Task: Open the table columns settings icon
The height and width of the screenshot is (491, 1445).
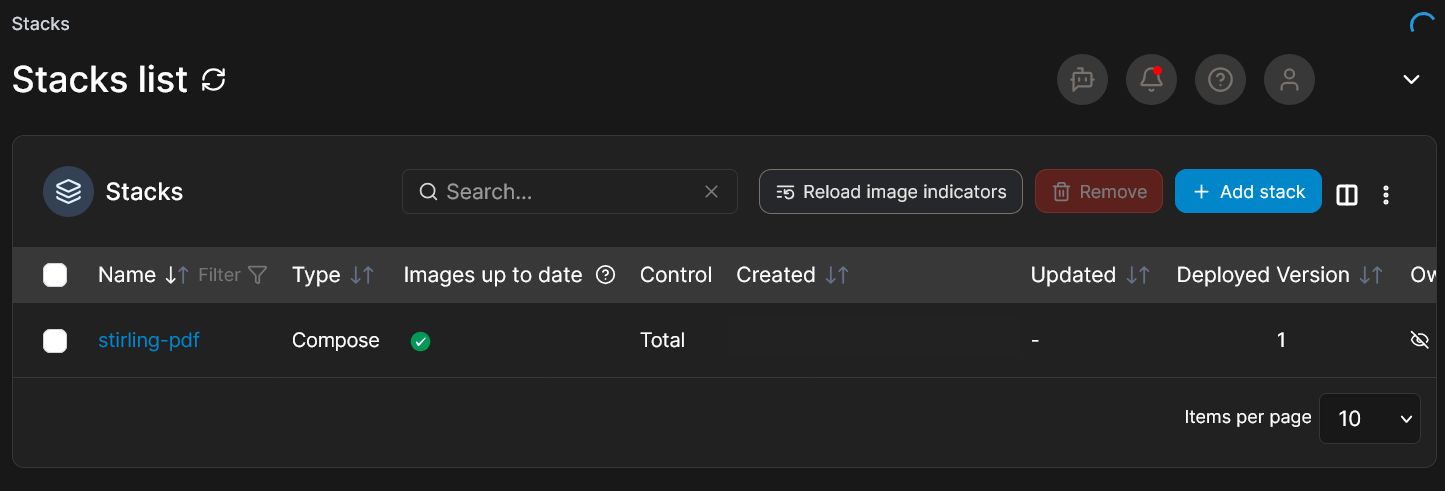Action: (1347, 195)
